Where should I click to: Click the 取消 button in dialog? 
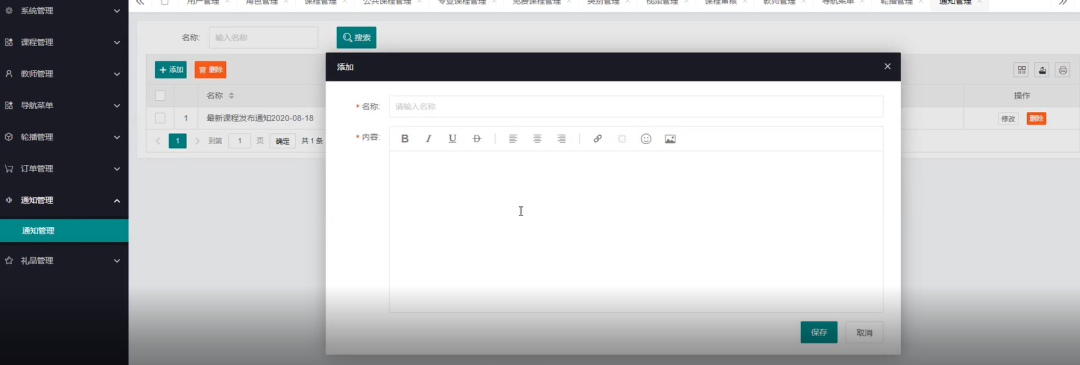point(864,332)
